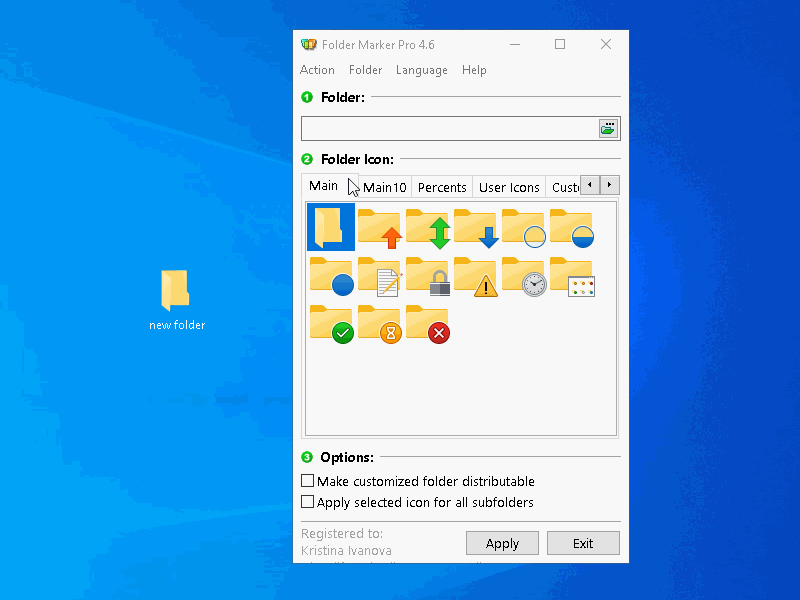Select the orange up-arrow priority folder icon
The height and width of the screenshot is (600, 800).
click(x=379, y=227)
